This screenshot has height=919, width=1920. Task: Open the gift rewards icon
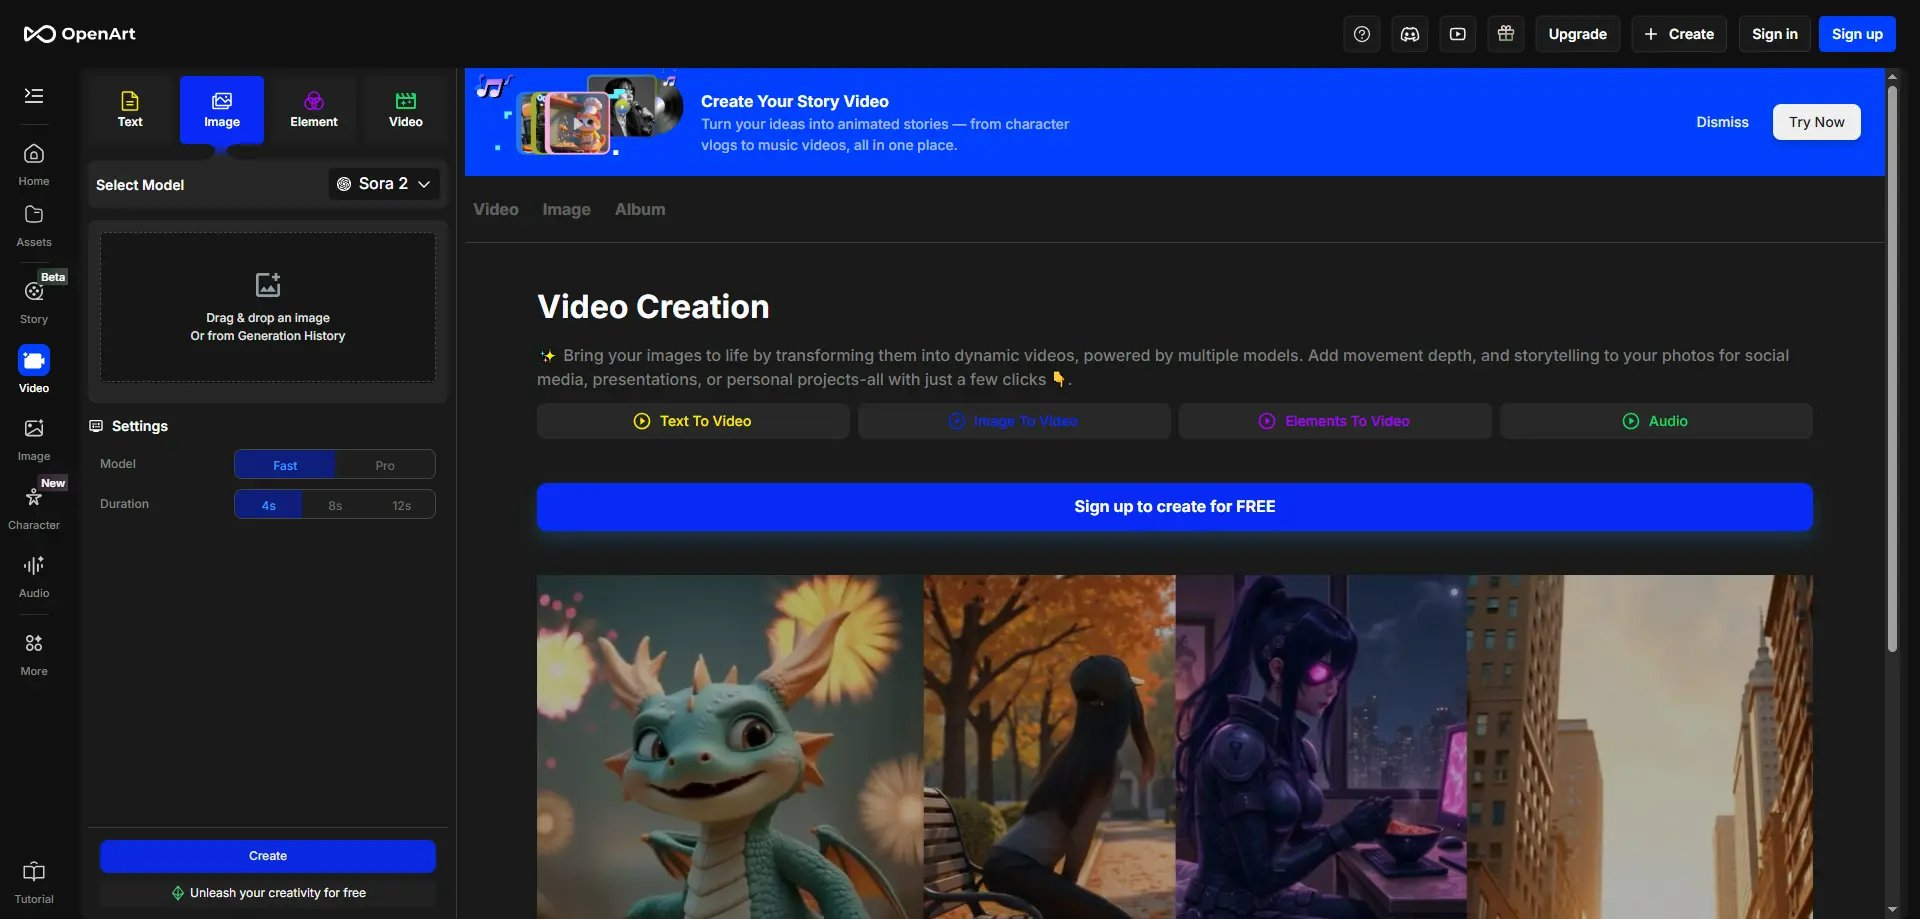1505,34
